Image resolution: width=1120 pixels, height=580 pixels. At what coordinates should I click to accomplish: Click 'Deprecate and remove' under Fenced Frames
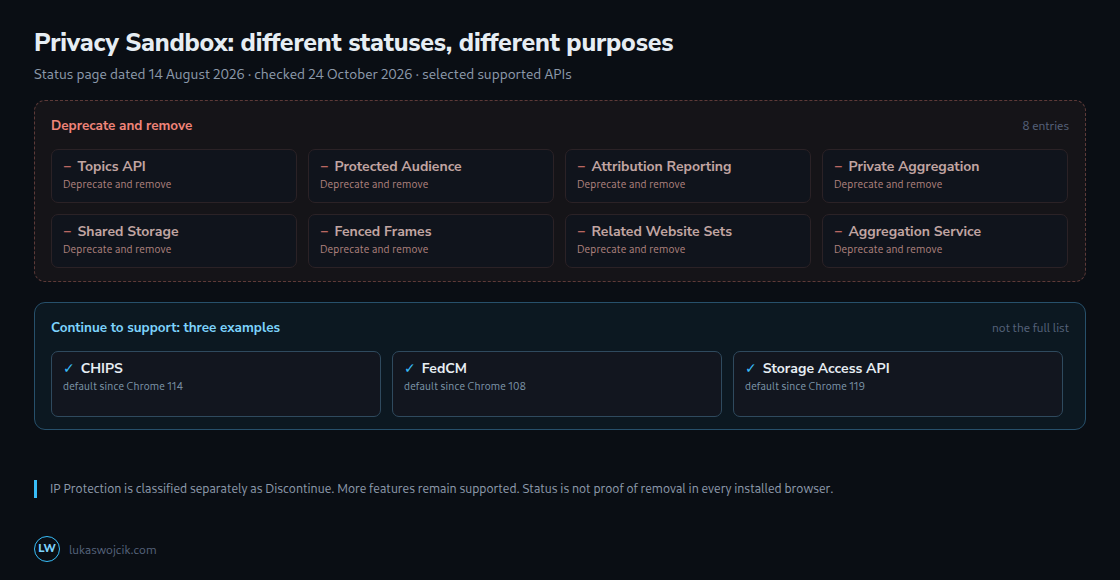tap(374, 249)
